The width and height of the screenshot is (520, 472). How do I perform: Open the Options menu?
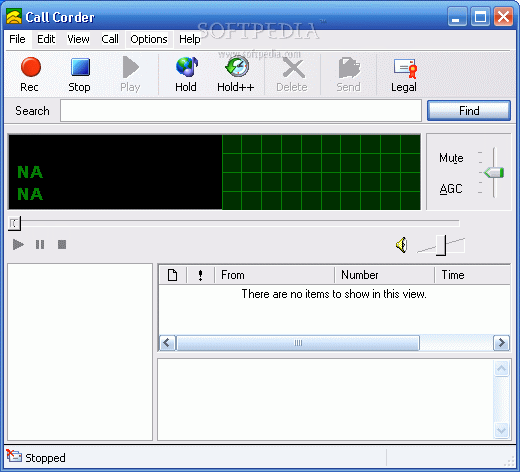(x=149, y=39)
